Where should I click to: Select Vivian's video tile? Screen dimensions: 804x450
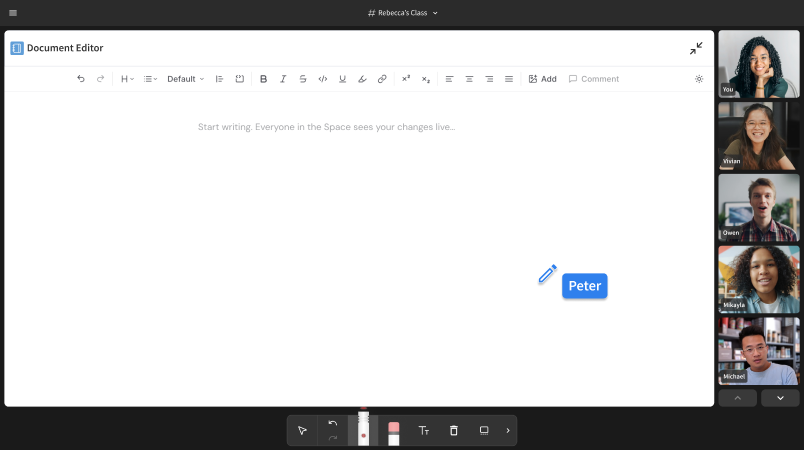tap(759, 136)
